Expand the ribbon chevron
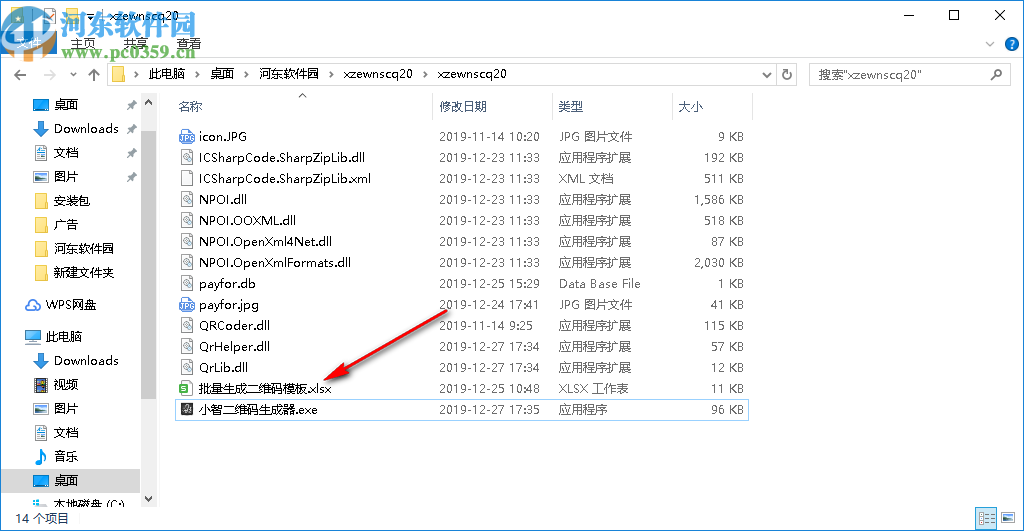The height and width of the screenshot is (531, 1024). (x=990, y=44)
